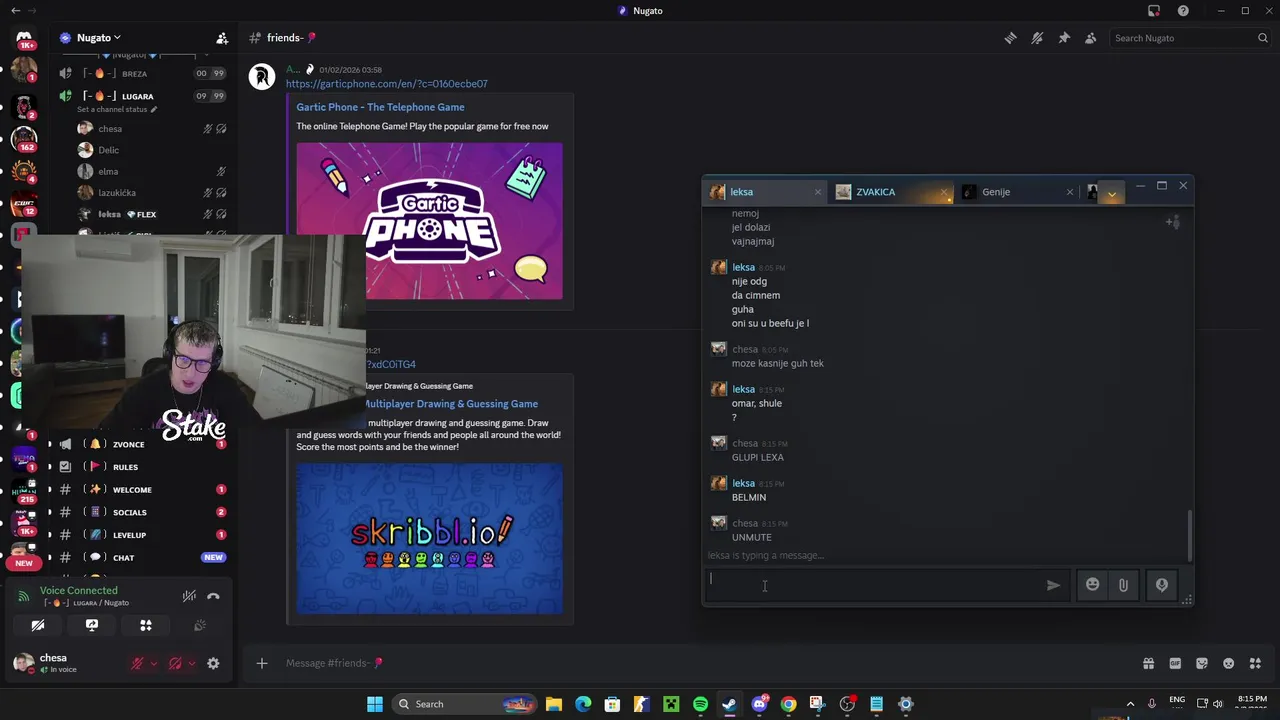The width and height of the screenshot is (1280, 720).
Task: Open the GIF picker
Action: click(1175, 663)
